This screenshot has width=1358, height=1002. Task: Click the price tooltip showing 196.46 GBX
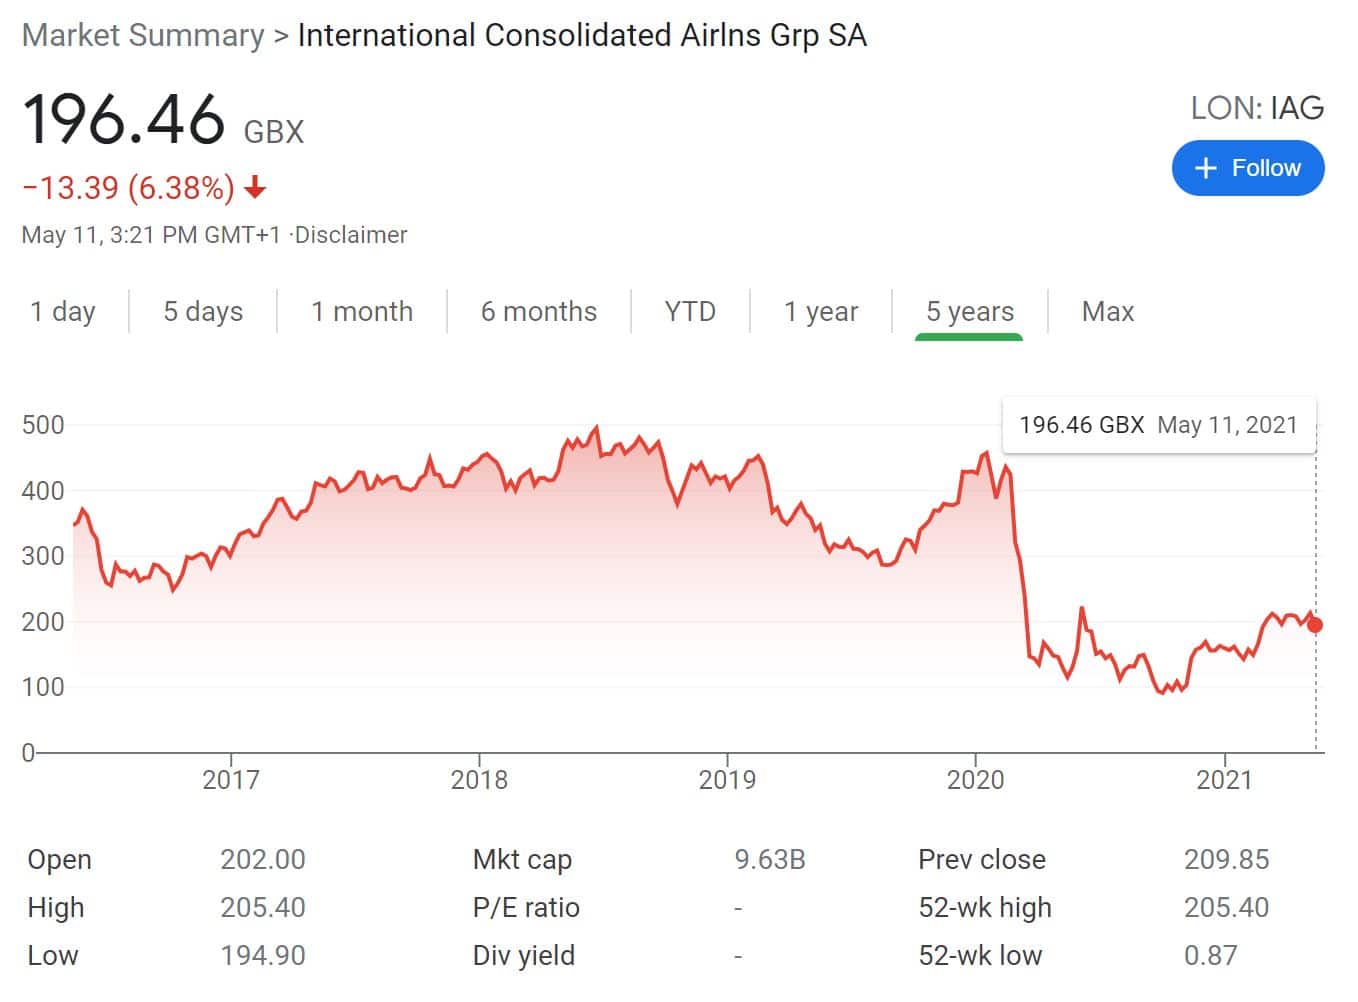click(1159, 424)
